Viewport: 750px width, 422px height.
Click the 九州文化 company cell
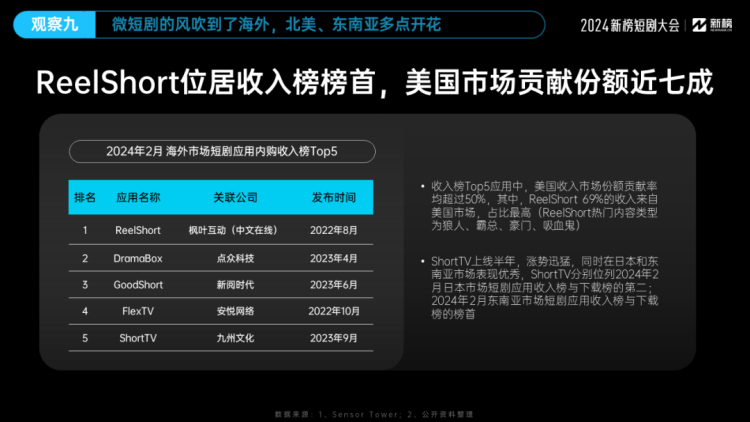click(x=235, y=338)
